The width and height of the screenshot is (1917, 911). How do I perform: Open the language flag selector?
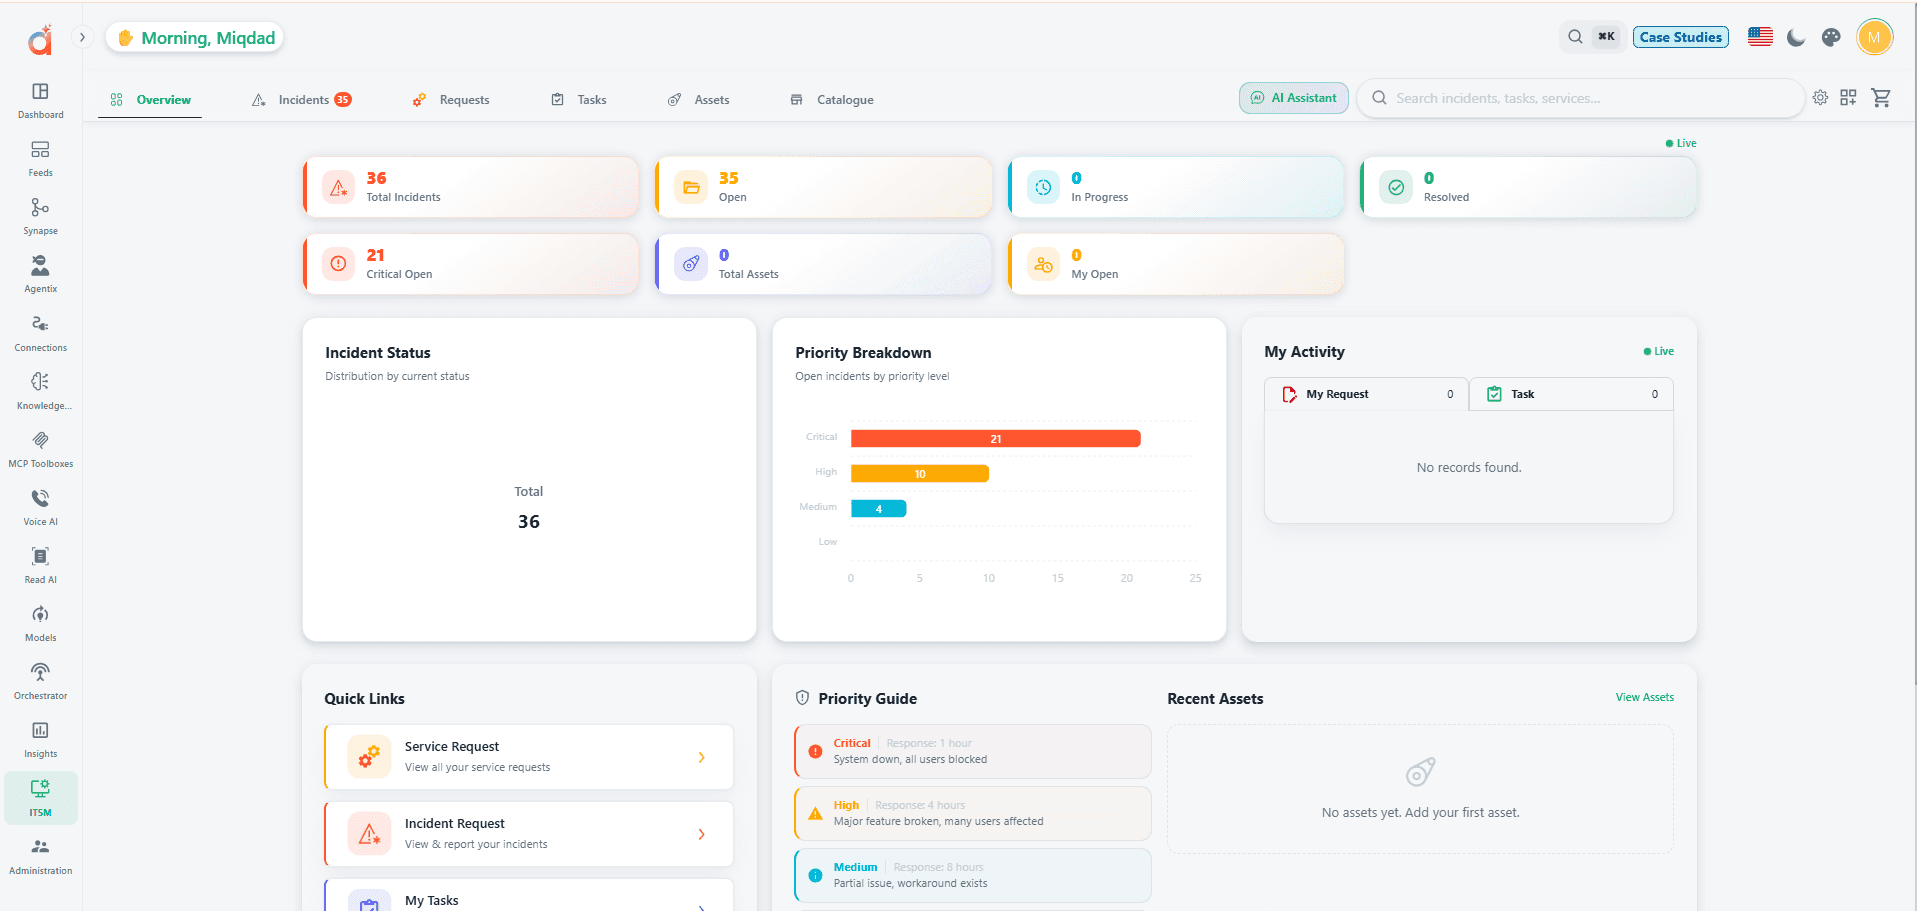[x=1760, y=37]
